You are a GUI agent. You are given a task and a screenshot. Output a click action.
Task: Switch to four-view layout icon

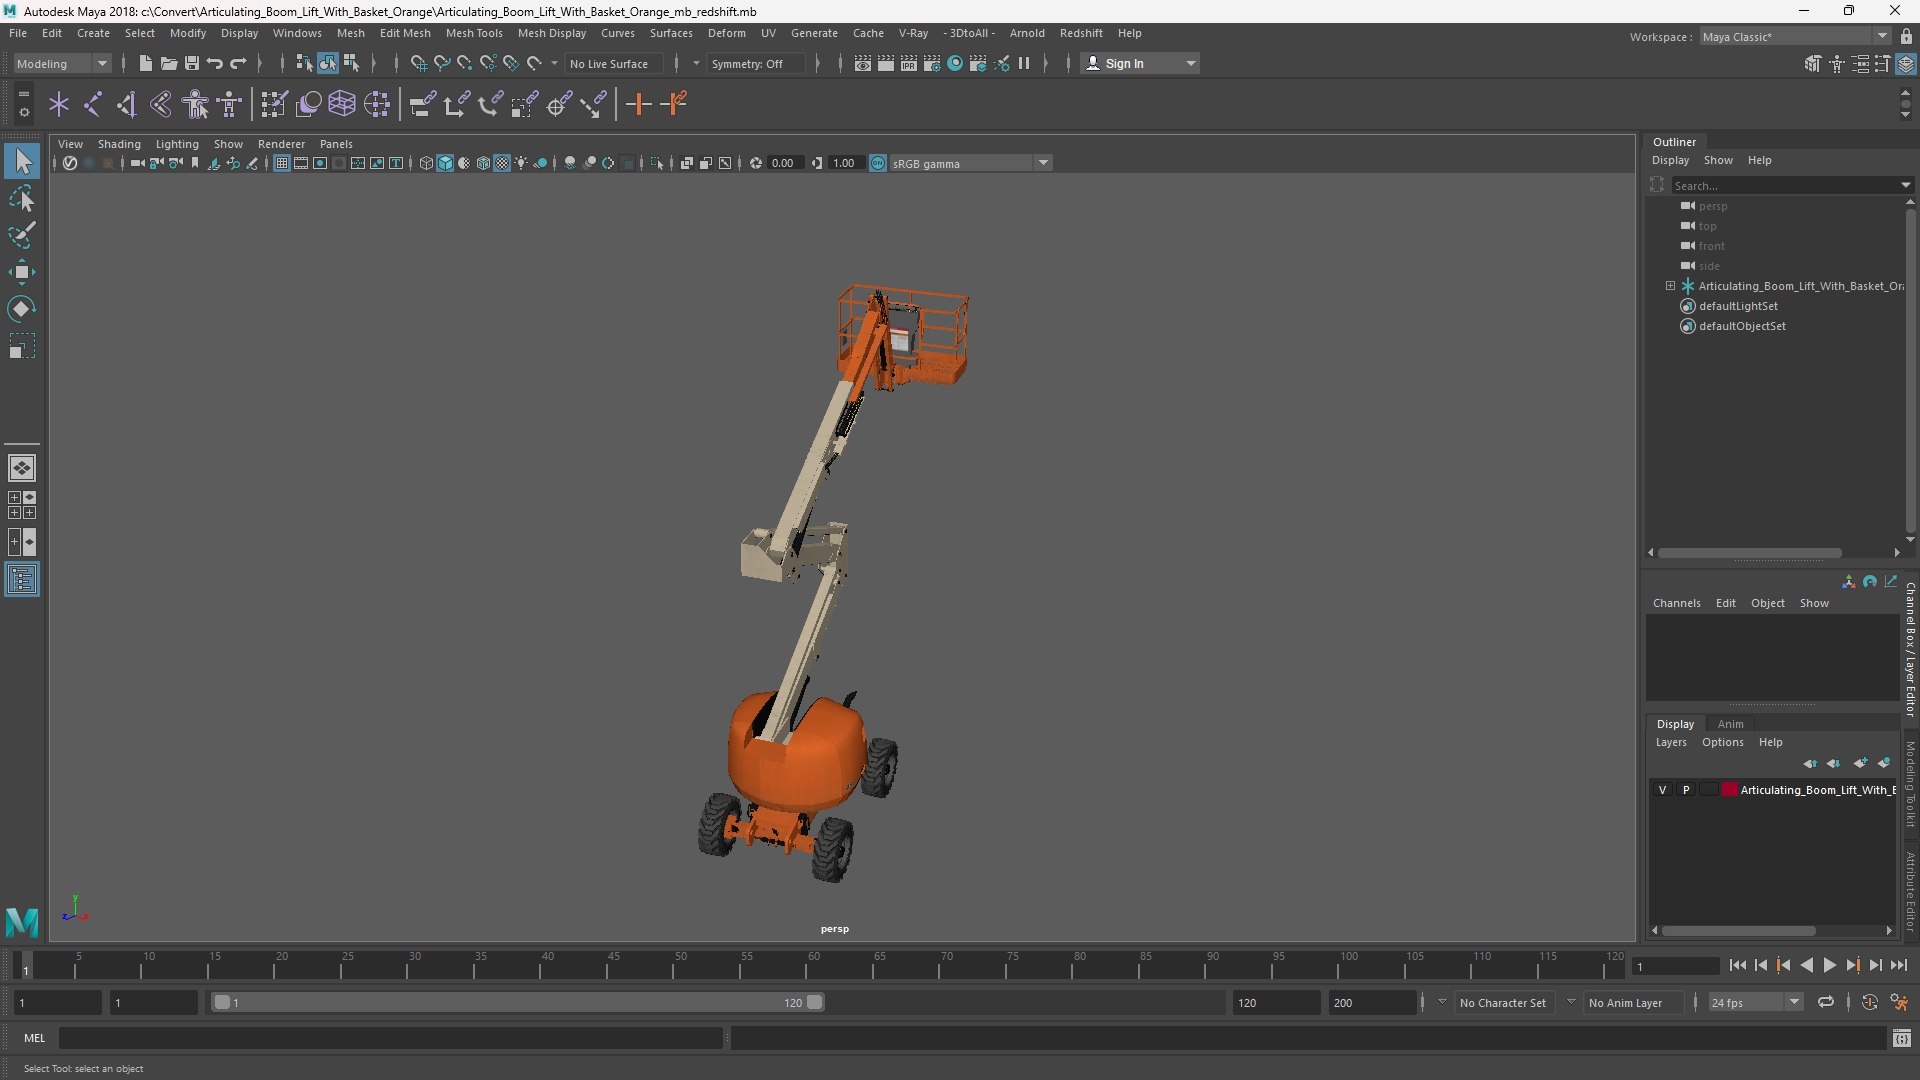(x=22, y=505)
